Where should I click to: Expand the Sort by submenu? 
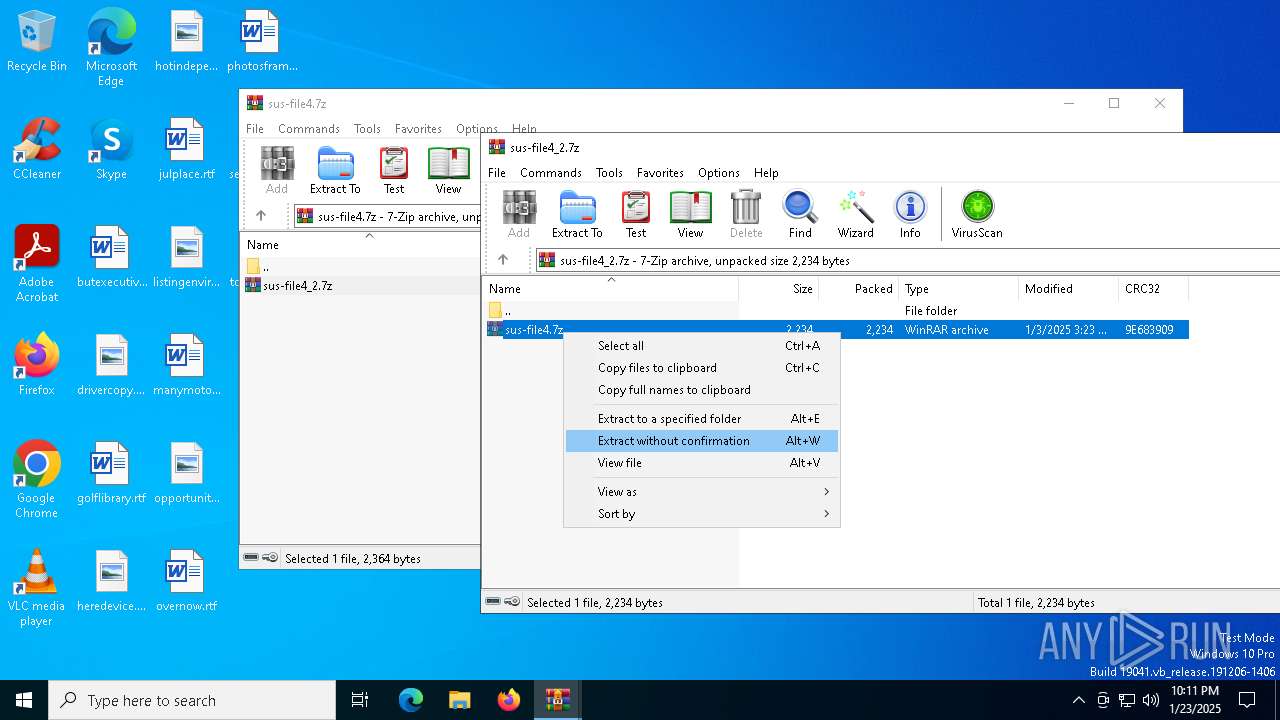(x=702, y=514)
